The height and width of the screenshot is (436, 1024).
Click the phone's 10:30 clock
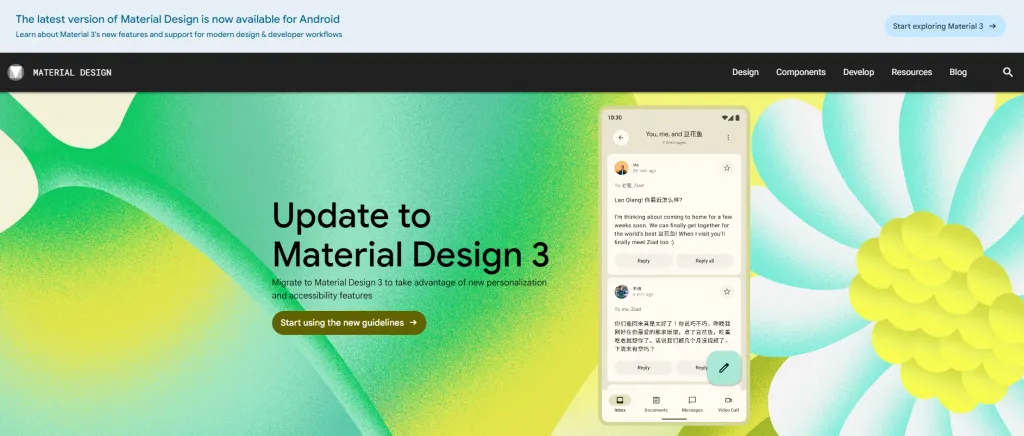pyautogui.click(x=615, y=117)
